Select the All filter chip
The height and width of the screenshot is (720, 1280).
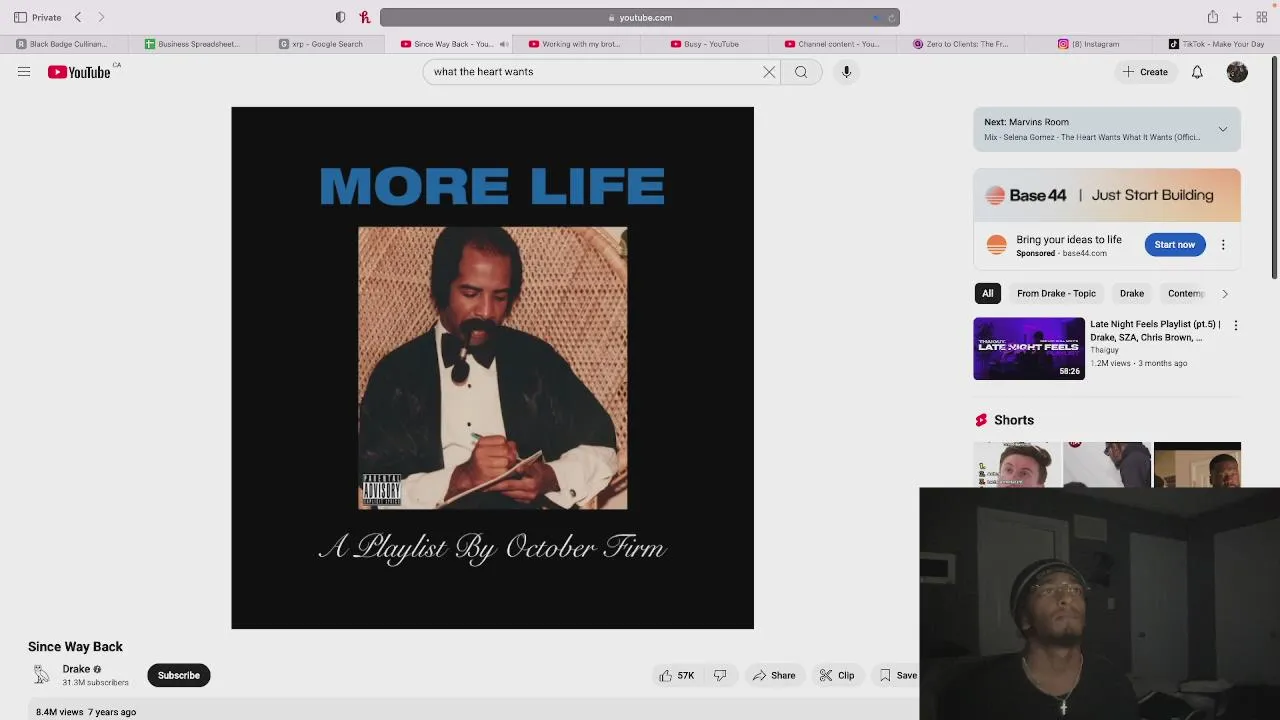pos(987,293)
